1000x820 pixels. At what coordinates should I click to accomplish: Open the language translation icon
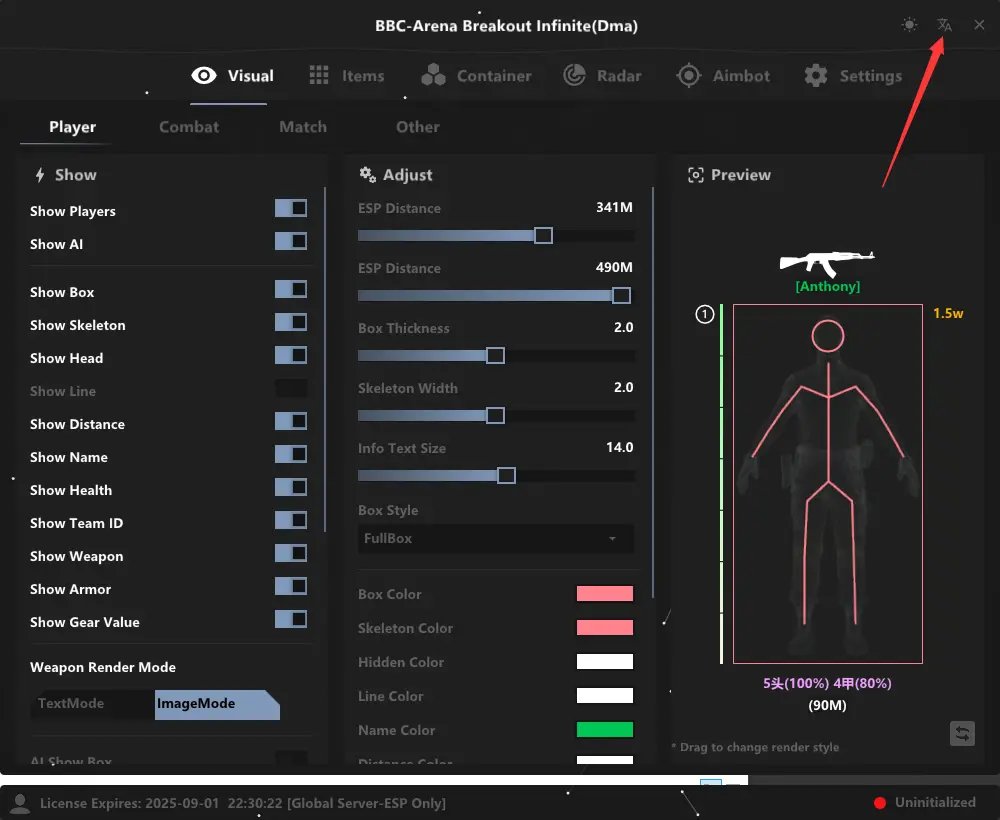click(x=944, y=24)
